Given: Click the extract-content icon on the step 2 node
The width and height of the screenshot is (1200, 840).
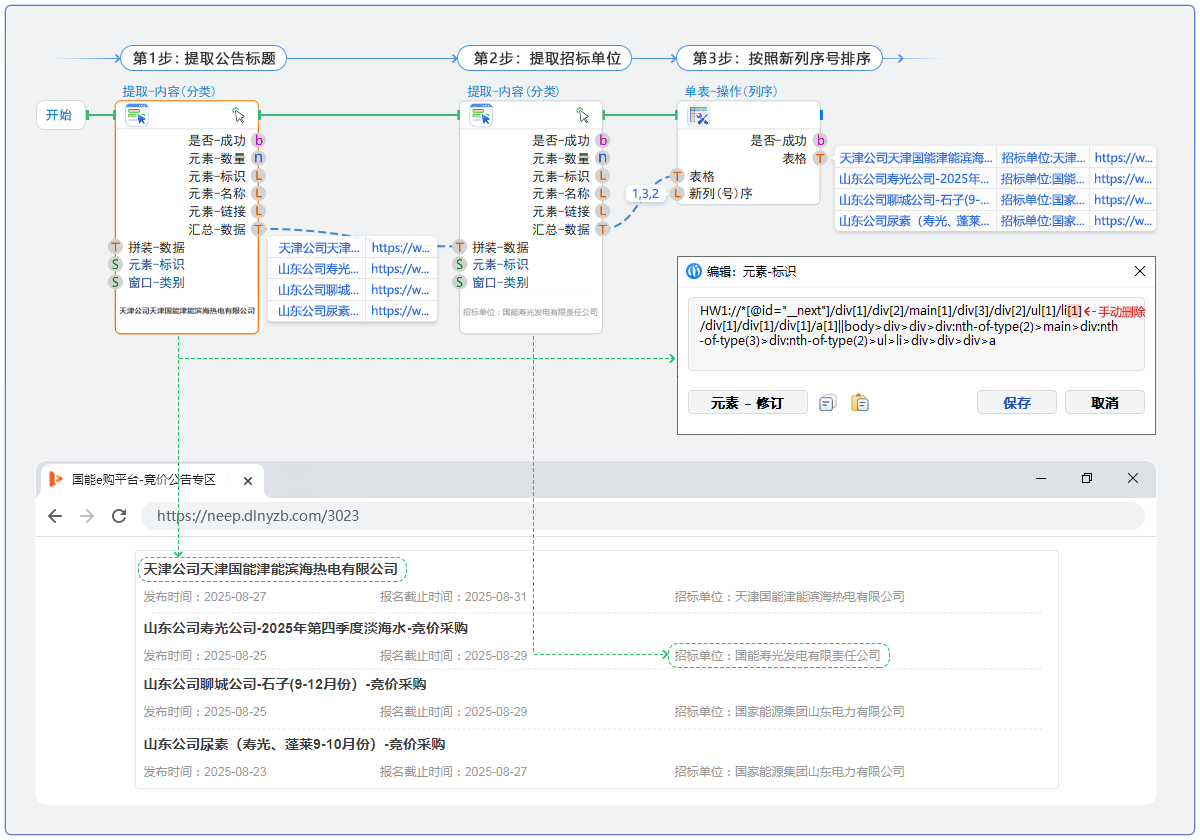Looking at the screenshot, I should click(x=482, y=115).
